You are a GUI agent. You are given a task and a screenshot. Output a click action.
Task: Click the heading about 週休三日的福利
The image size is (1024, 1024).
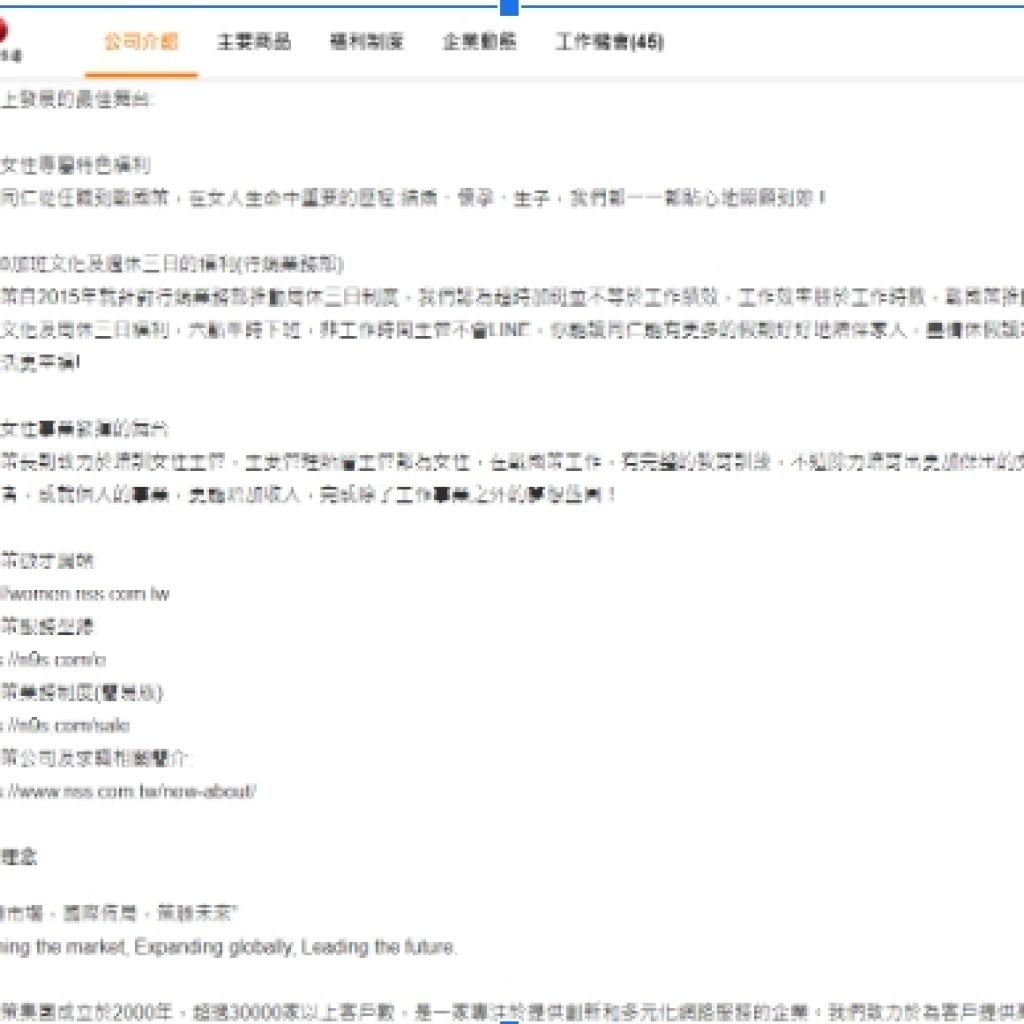(x=172, y=264)
